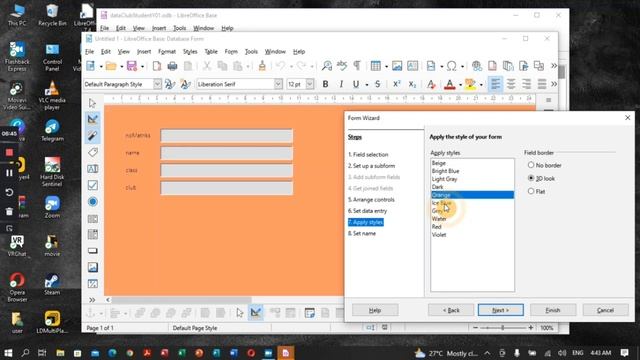Click the Insert Image icon
Screen dimensions: 640x360
click(x=397, y=66)
